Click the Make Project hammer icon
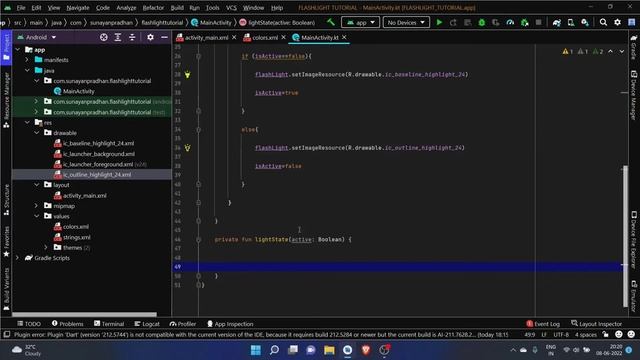Image resolution: width=640 pixels, height=360 pixels. coord(331,22)
